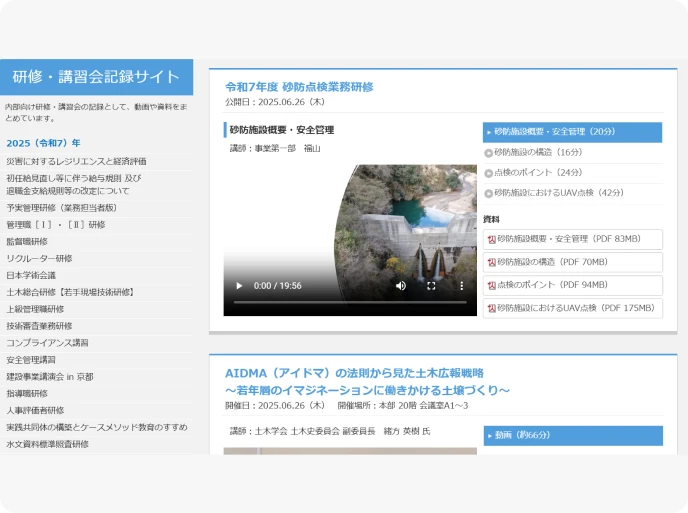Open 土木総合研修【若手現場技術研修】 sidebar item

click(70, 292)
